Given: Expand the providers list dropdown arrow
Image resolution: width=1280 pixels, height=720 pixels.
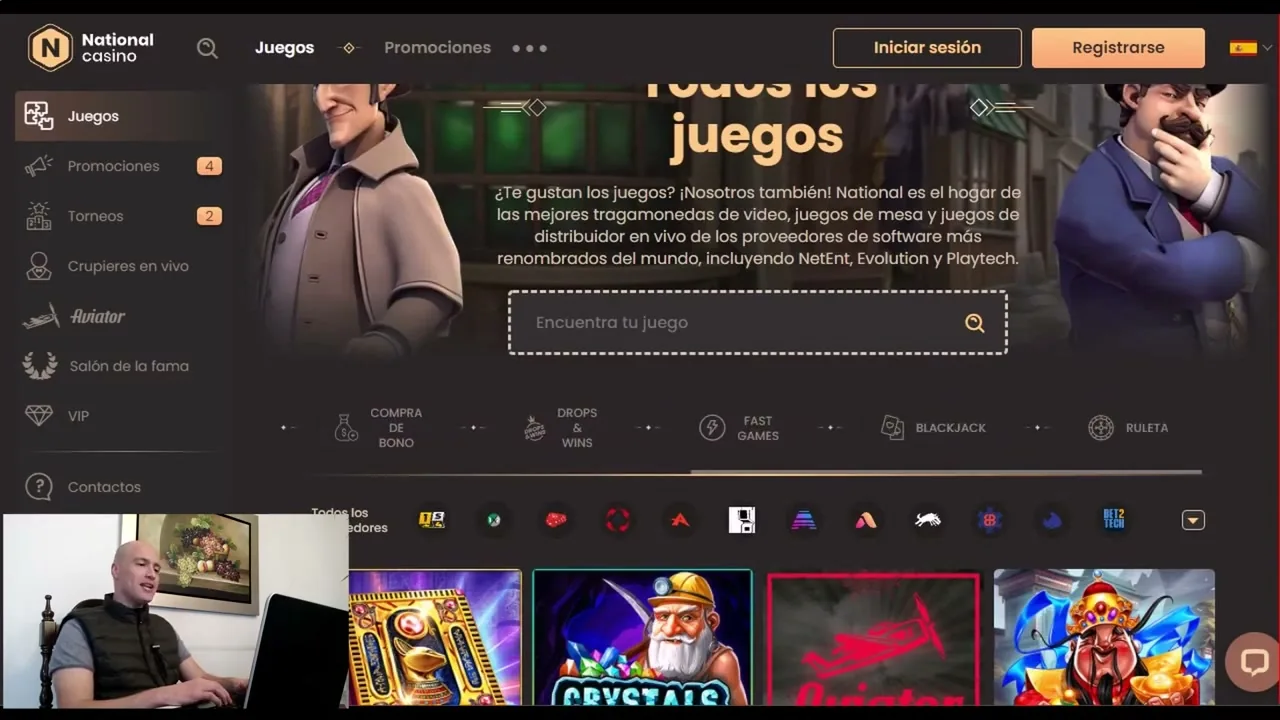Looking at the screenshot, I should point(1193,520).
